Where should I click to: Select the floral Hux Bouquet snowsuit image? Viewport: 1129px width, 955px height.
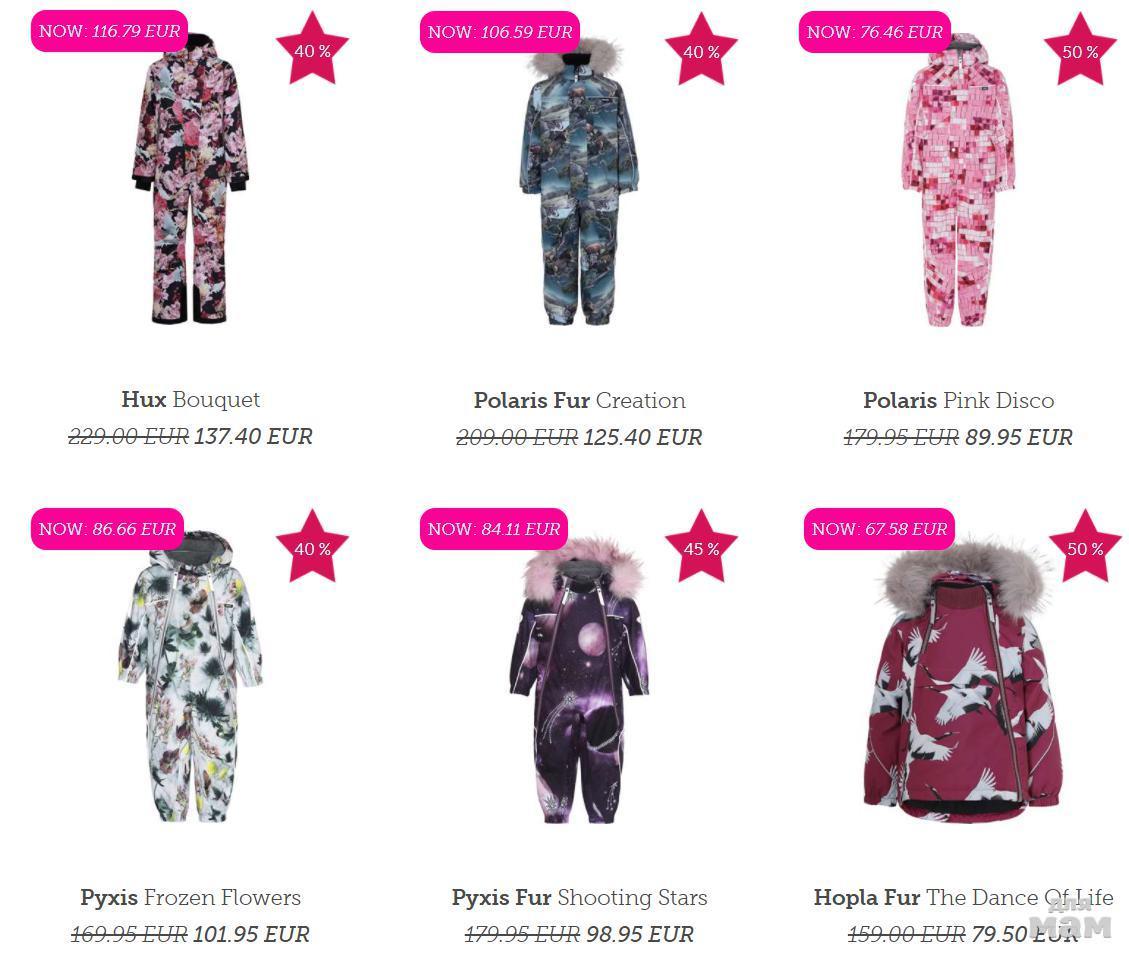tap(191, 179)
